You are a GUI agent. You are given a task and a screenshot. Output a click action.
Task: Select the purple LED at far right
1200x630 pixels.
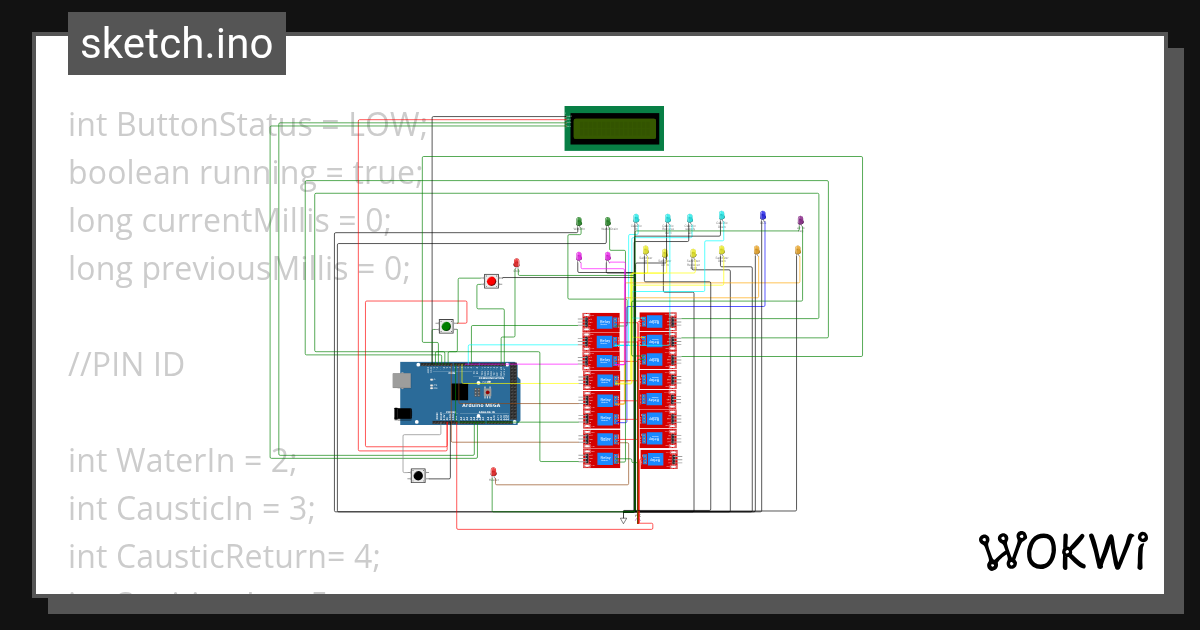800,219
